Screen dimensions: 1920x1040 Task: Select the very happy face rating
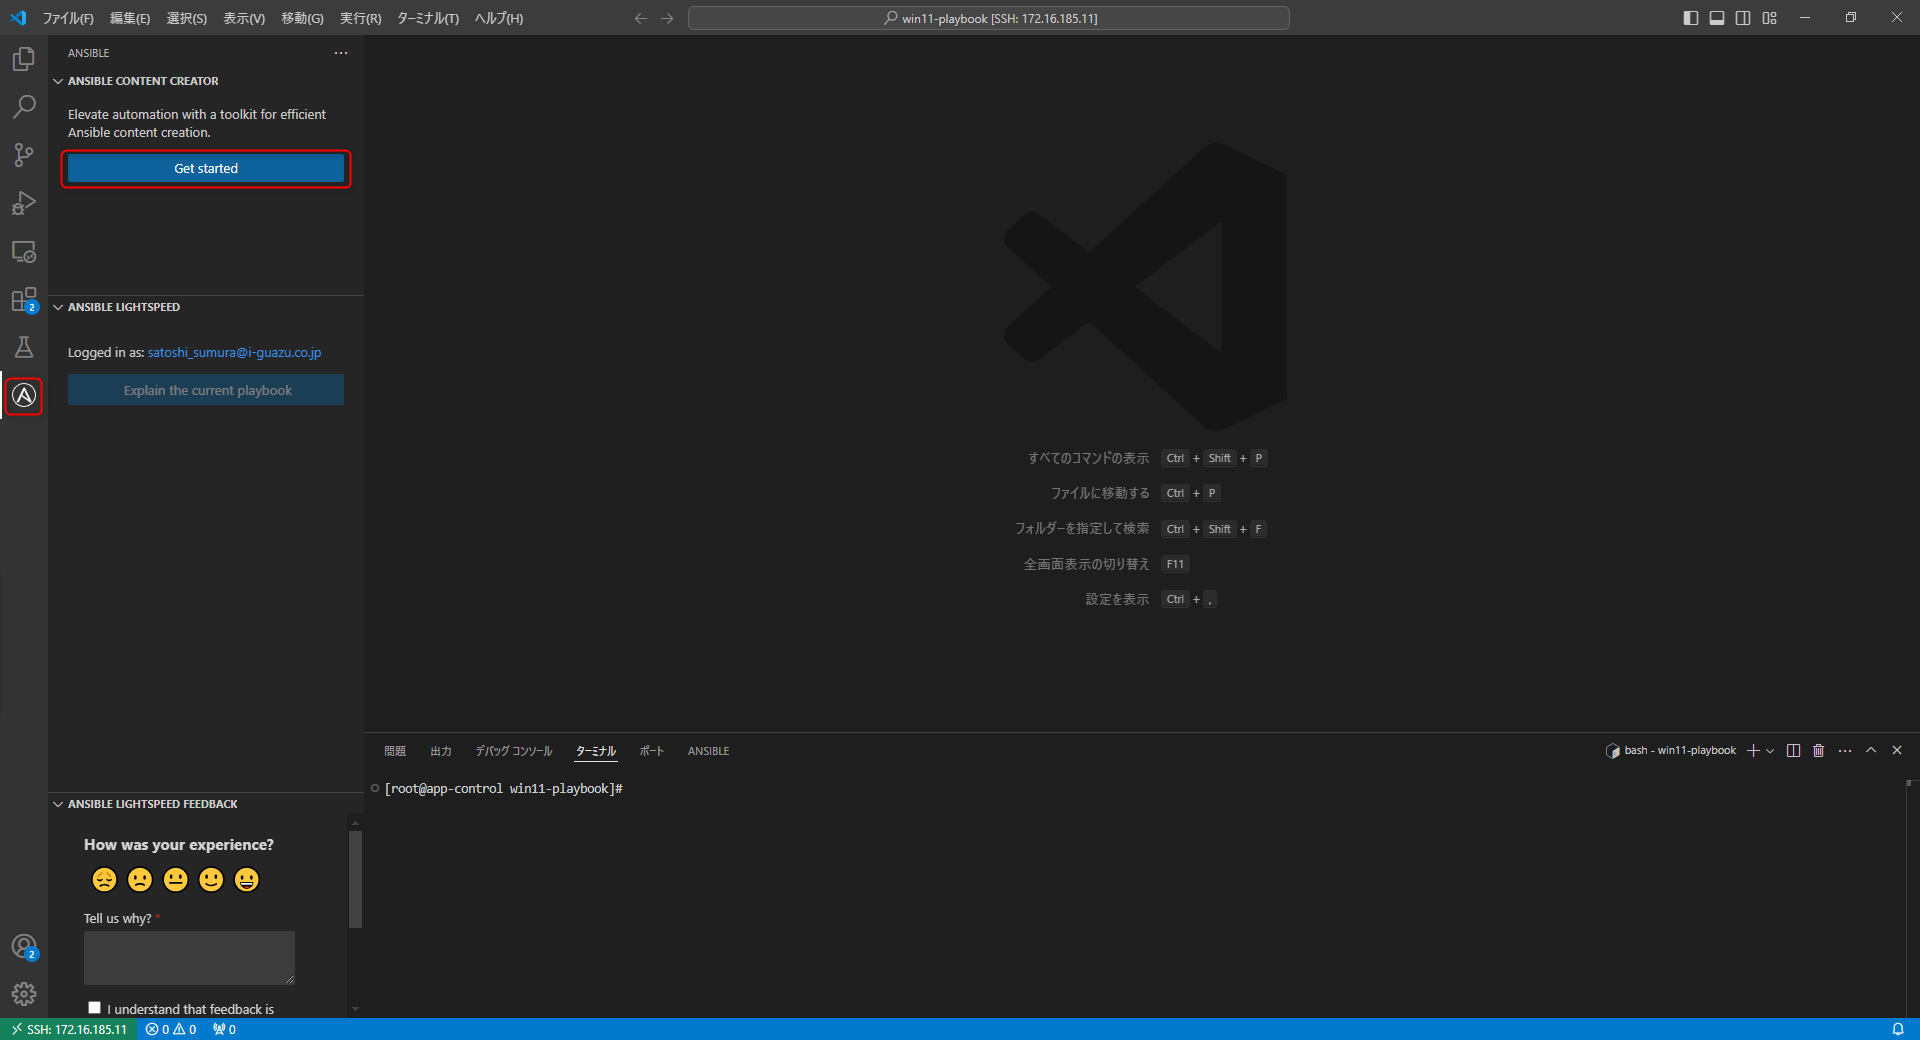(247, 880)
